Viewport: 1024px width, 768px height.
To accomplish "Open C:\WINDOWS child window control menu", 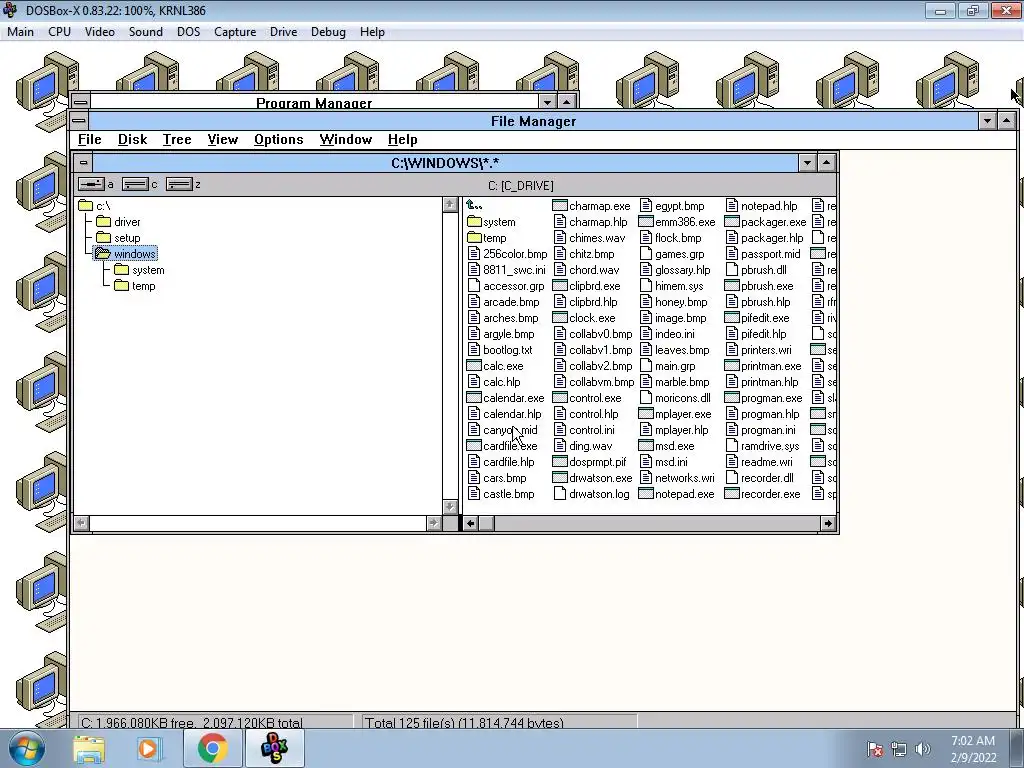I will coord(84,163).
